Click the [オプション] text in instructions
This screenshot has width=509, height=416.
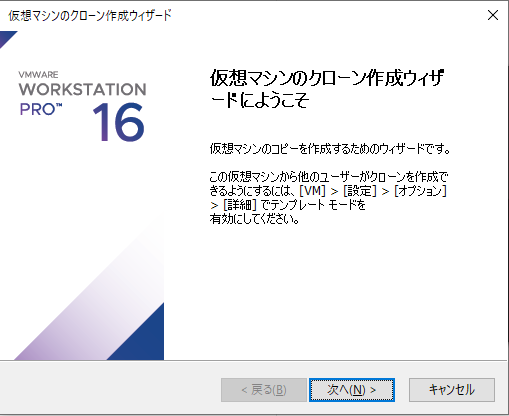[420, 191]
